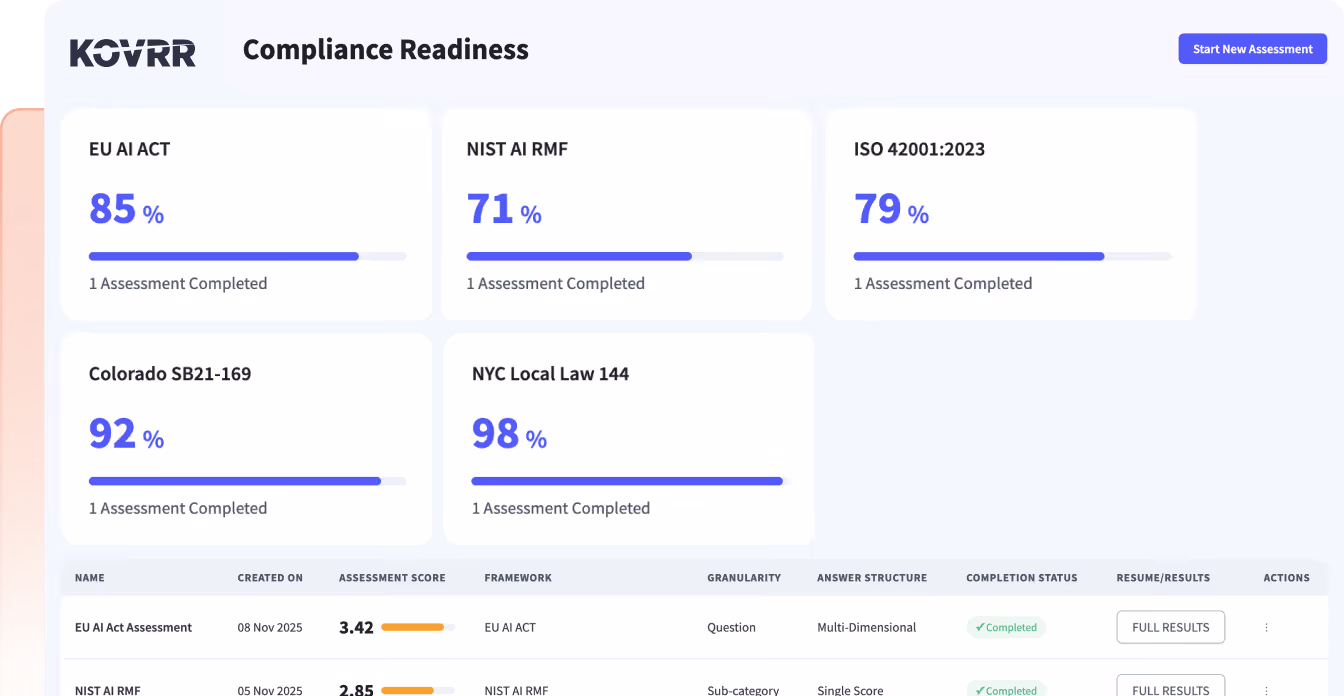Start a new assessment
Screen dimensions: 1344x696
1252,49
